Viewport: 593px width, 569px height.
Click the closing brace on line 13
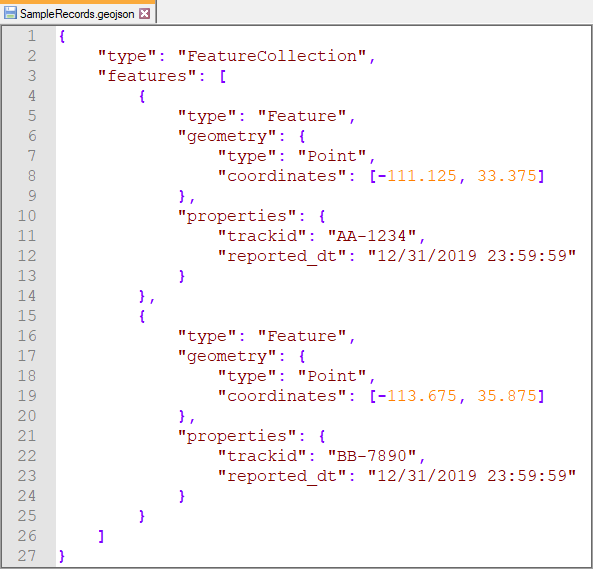pyautogui.click(x=182, y=276)
